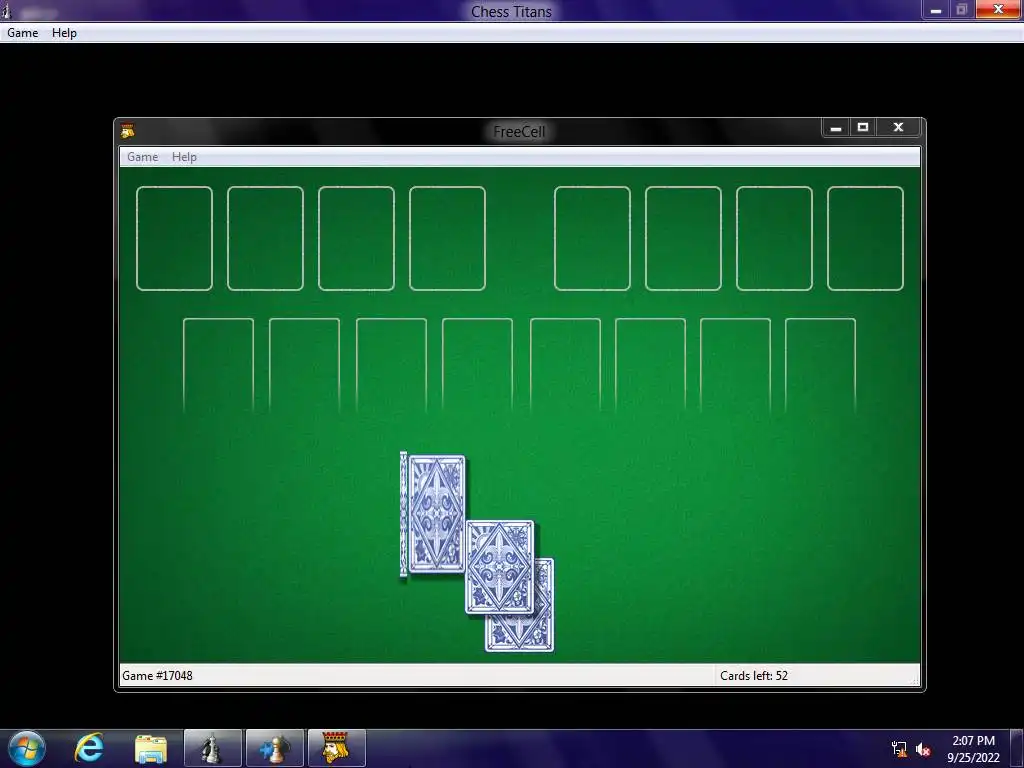Switch to Chess Titans taskbar icon
Screen dimensions: 1024x768
(x=213, y=748)
